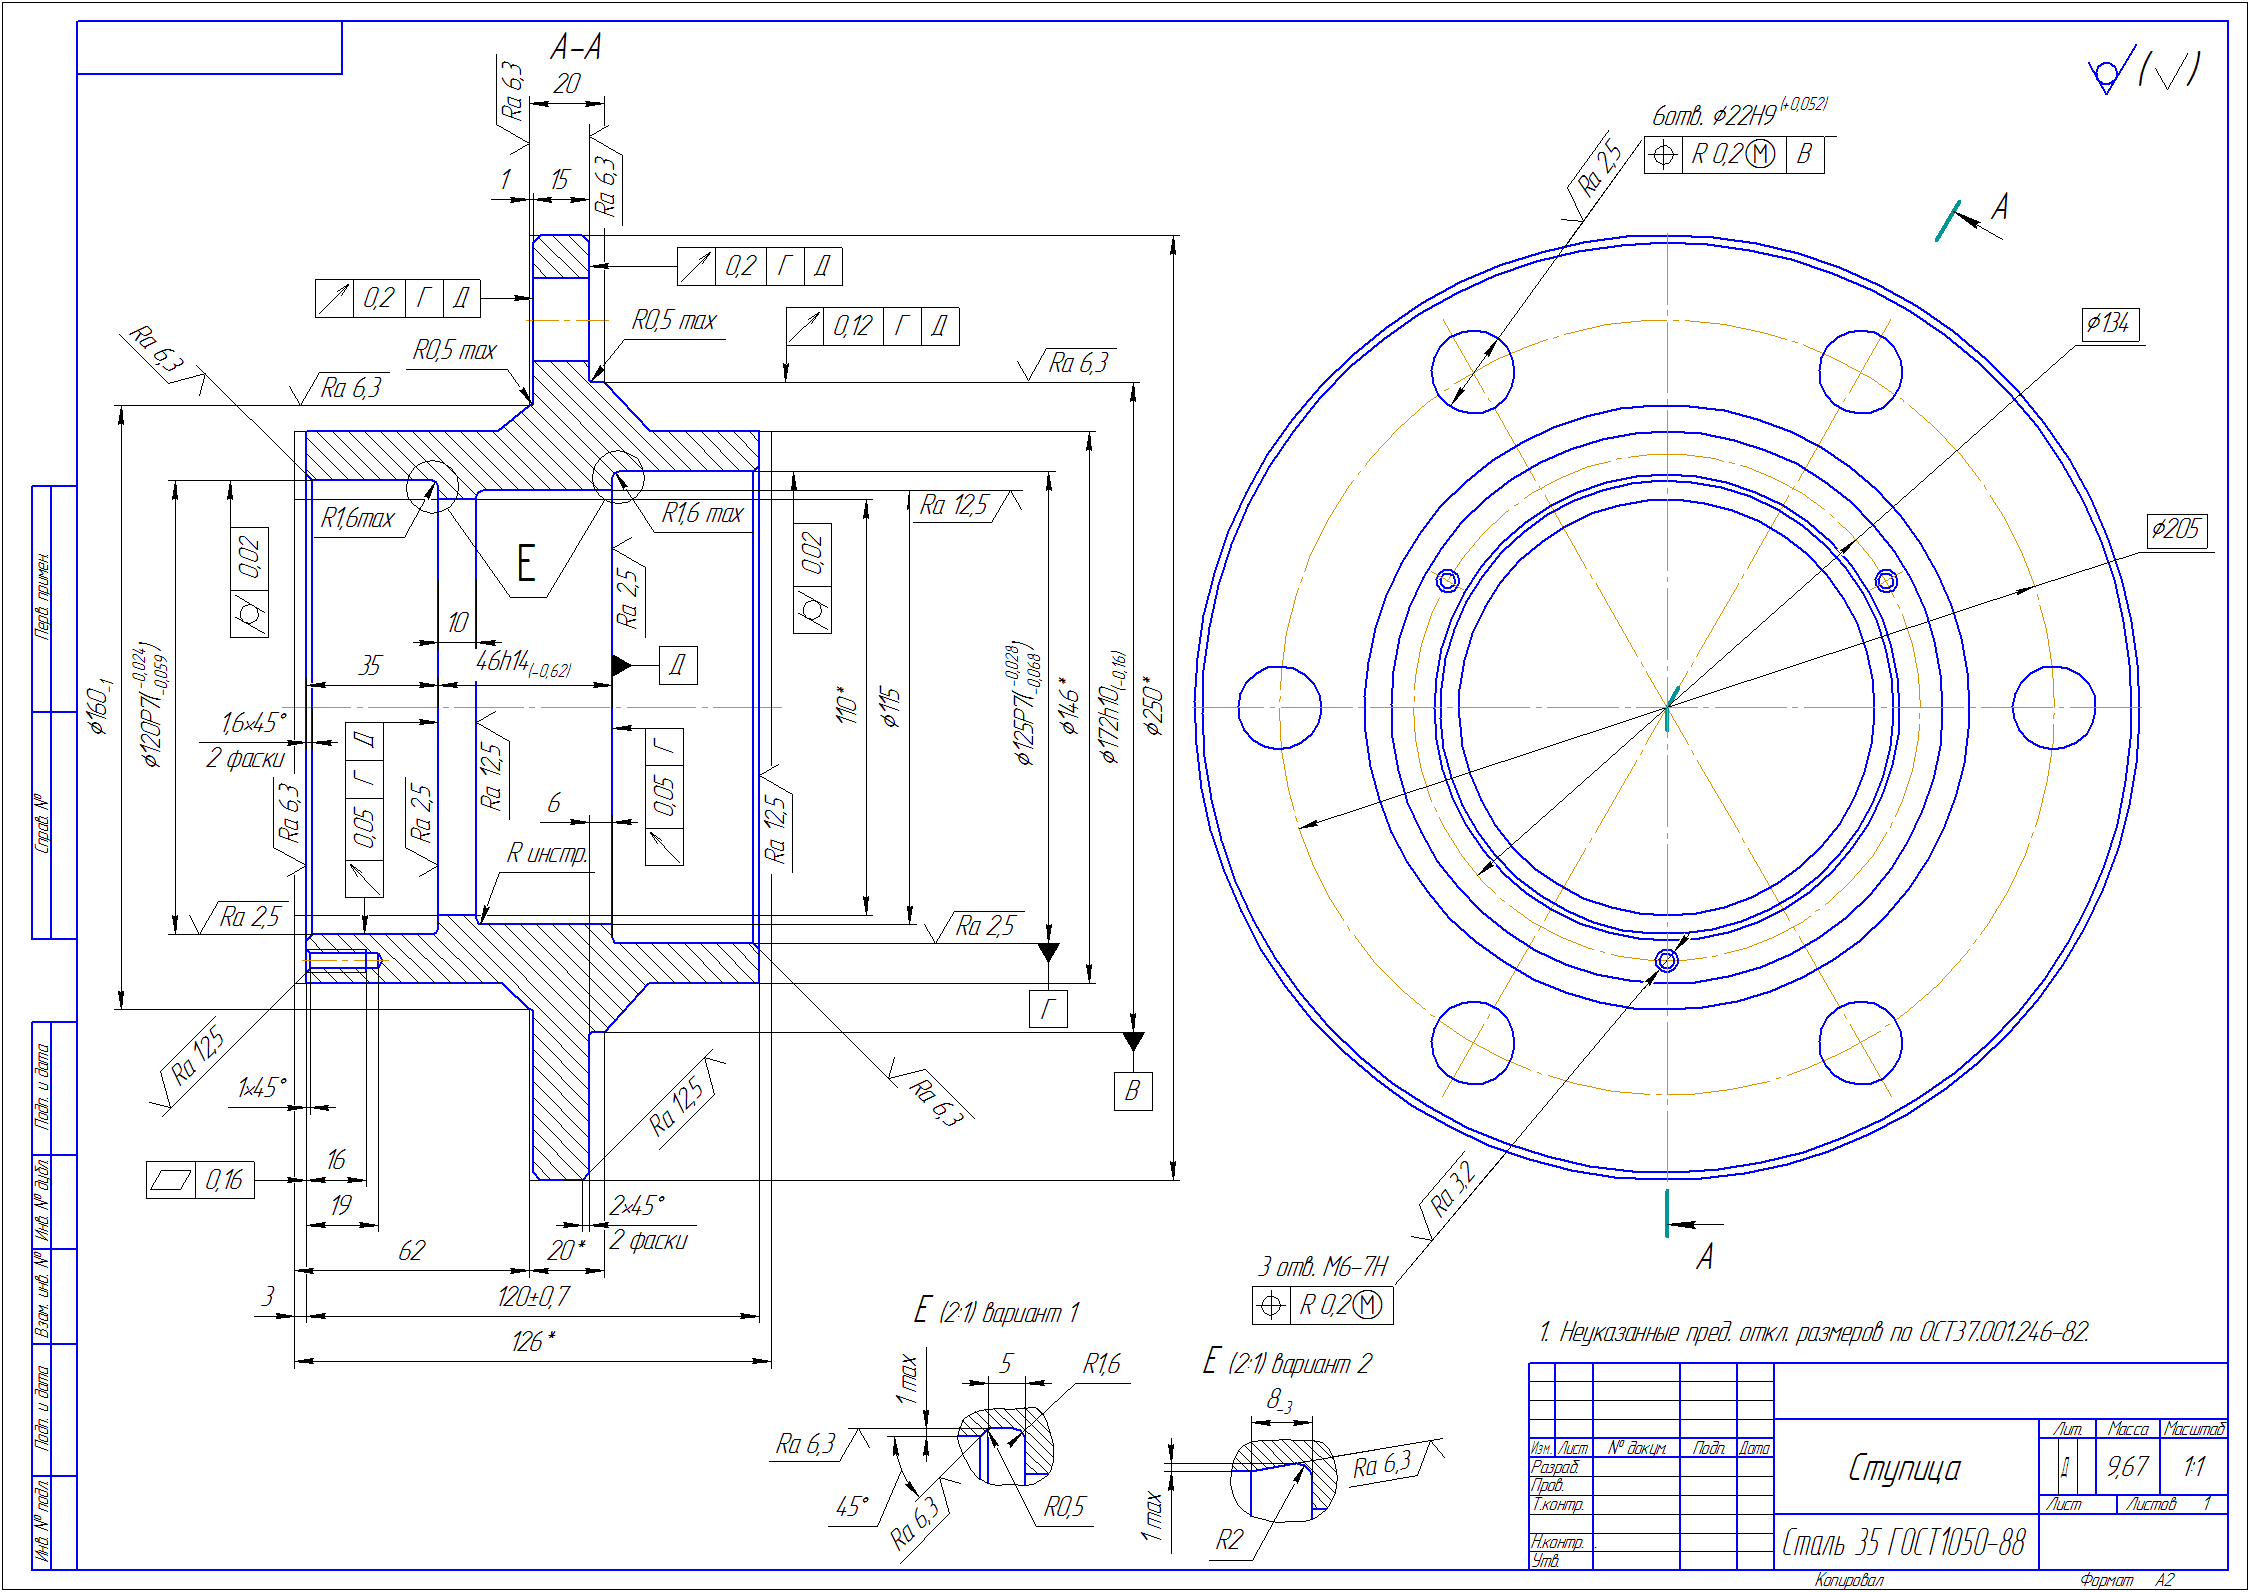Select the Масштаб column header
2249x1592 pixels.
pos(2194,1429)
